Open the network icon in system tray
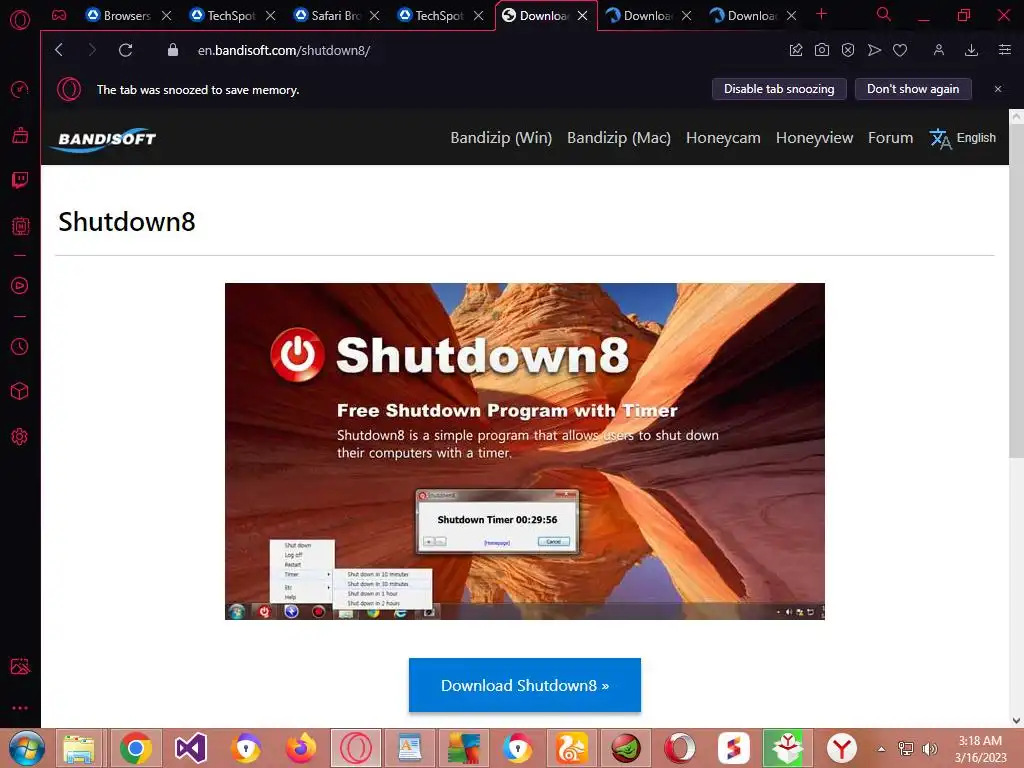The height and width of the screenshot is (768, 1024). 906,749
